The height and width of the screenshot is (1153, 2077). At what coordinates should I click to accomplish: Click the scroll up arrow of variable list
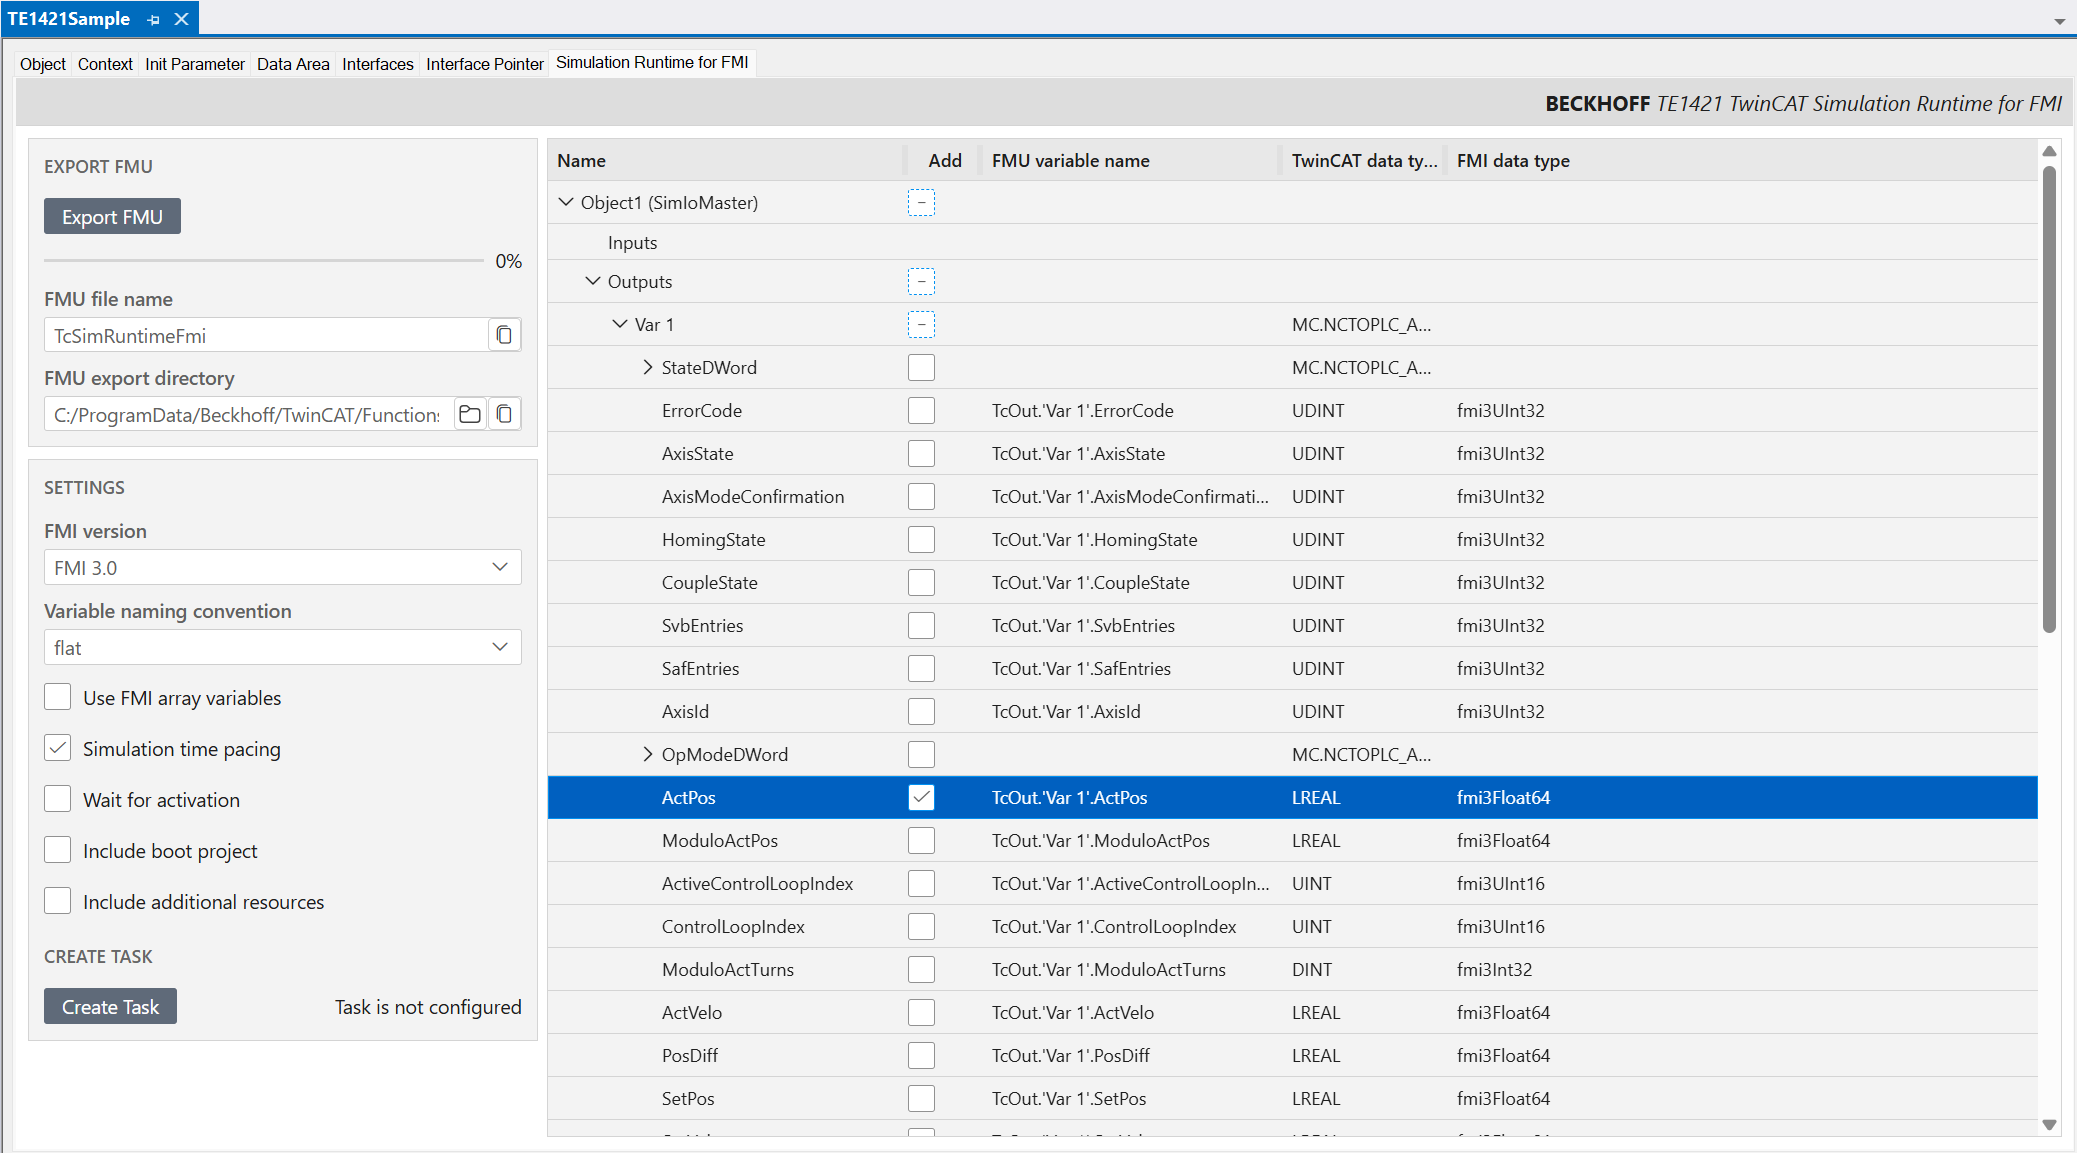pyautogui.click(x=2049, y=151)
